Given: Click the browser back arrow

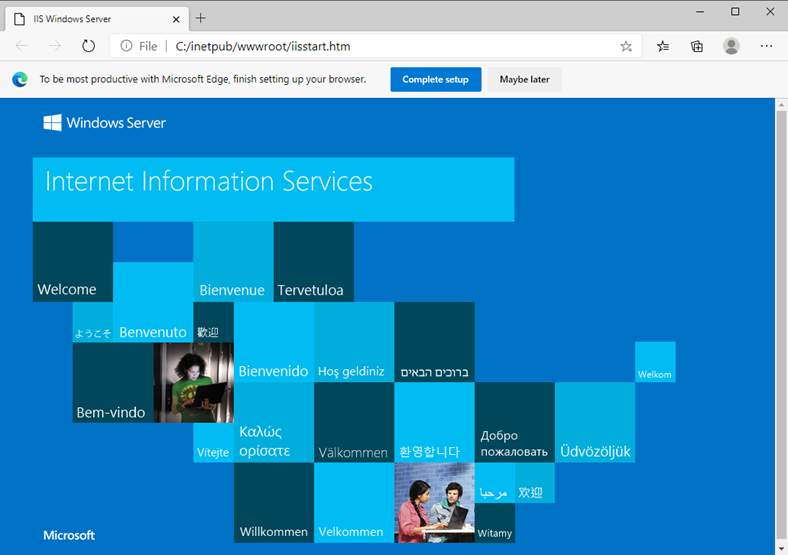Looking at the screenshot, I should pos(22,46).
